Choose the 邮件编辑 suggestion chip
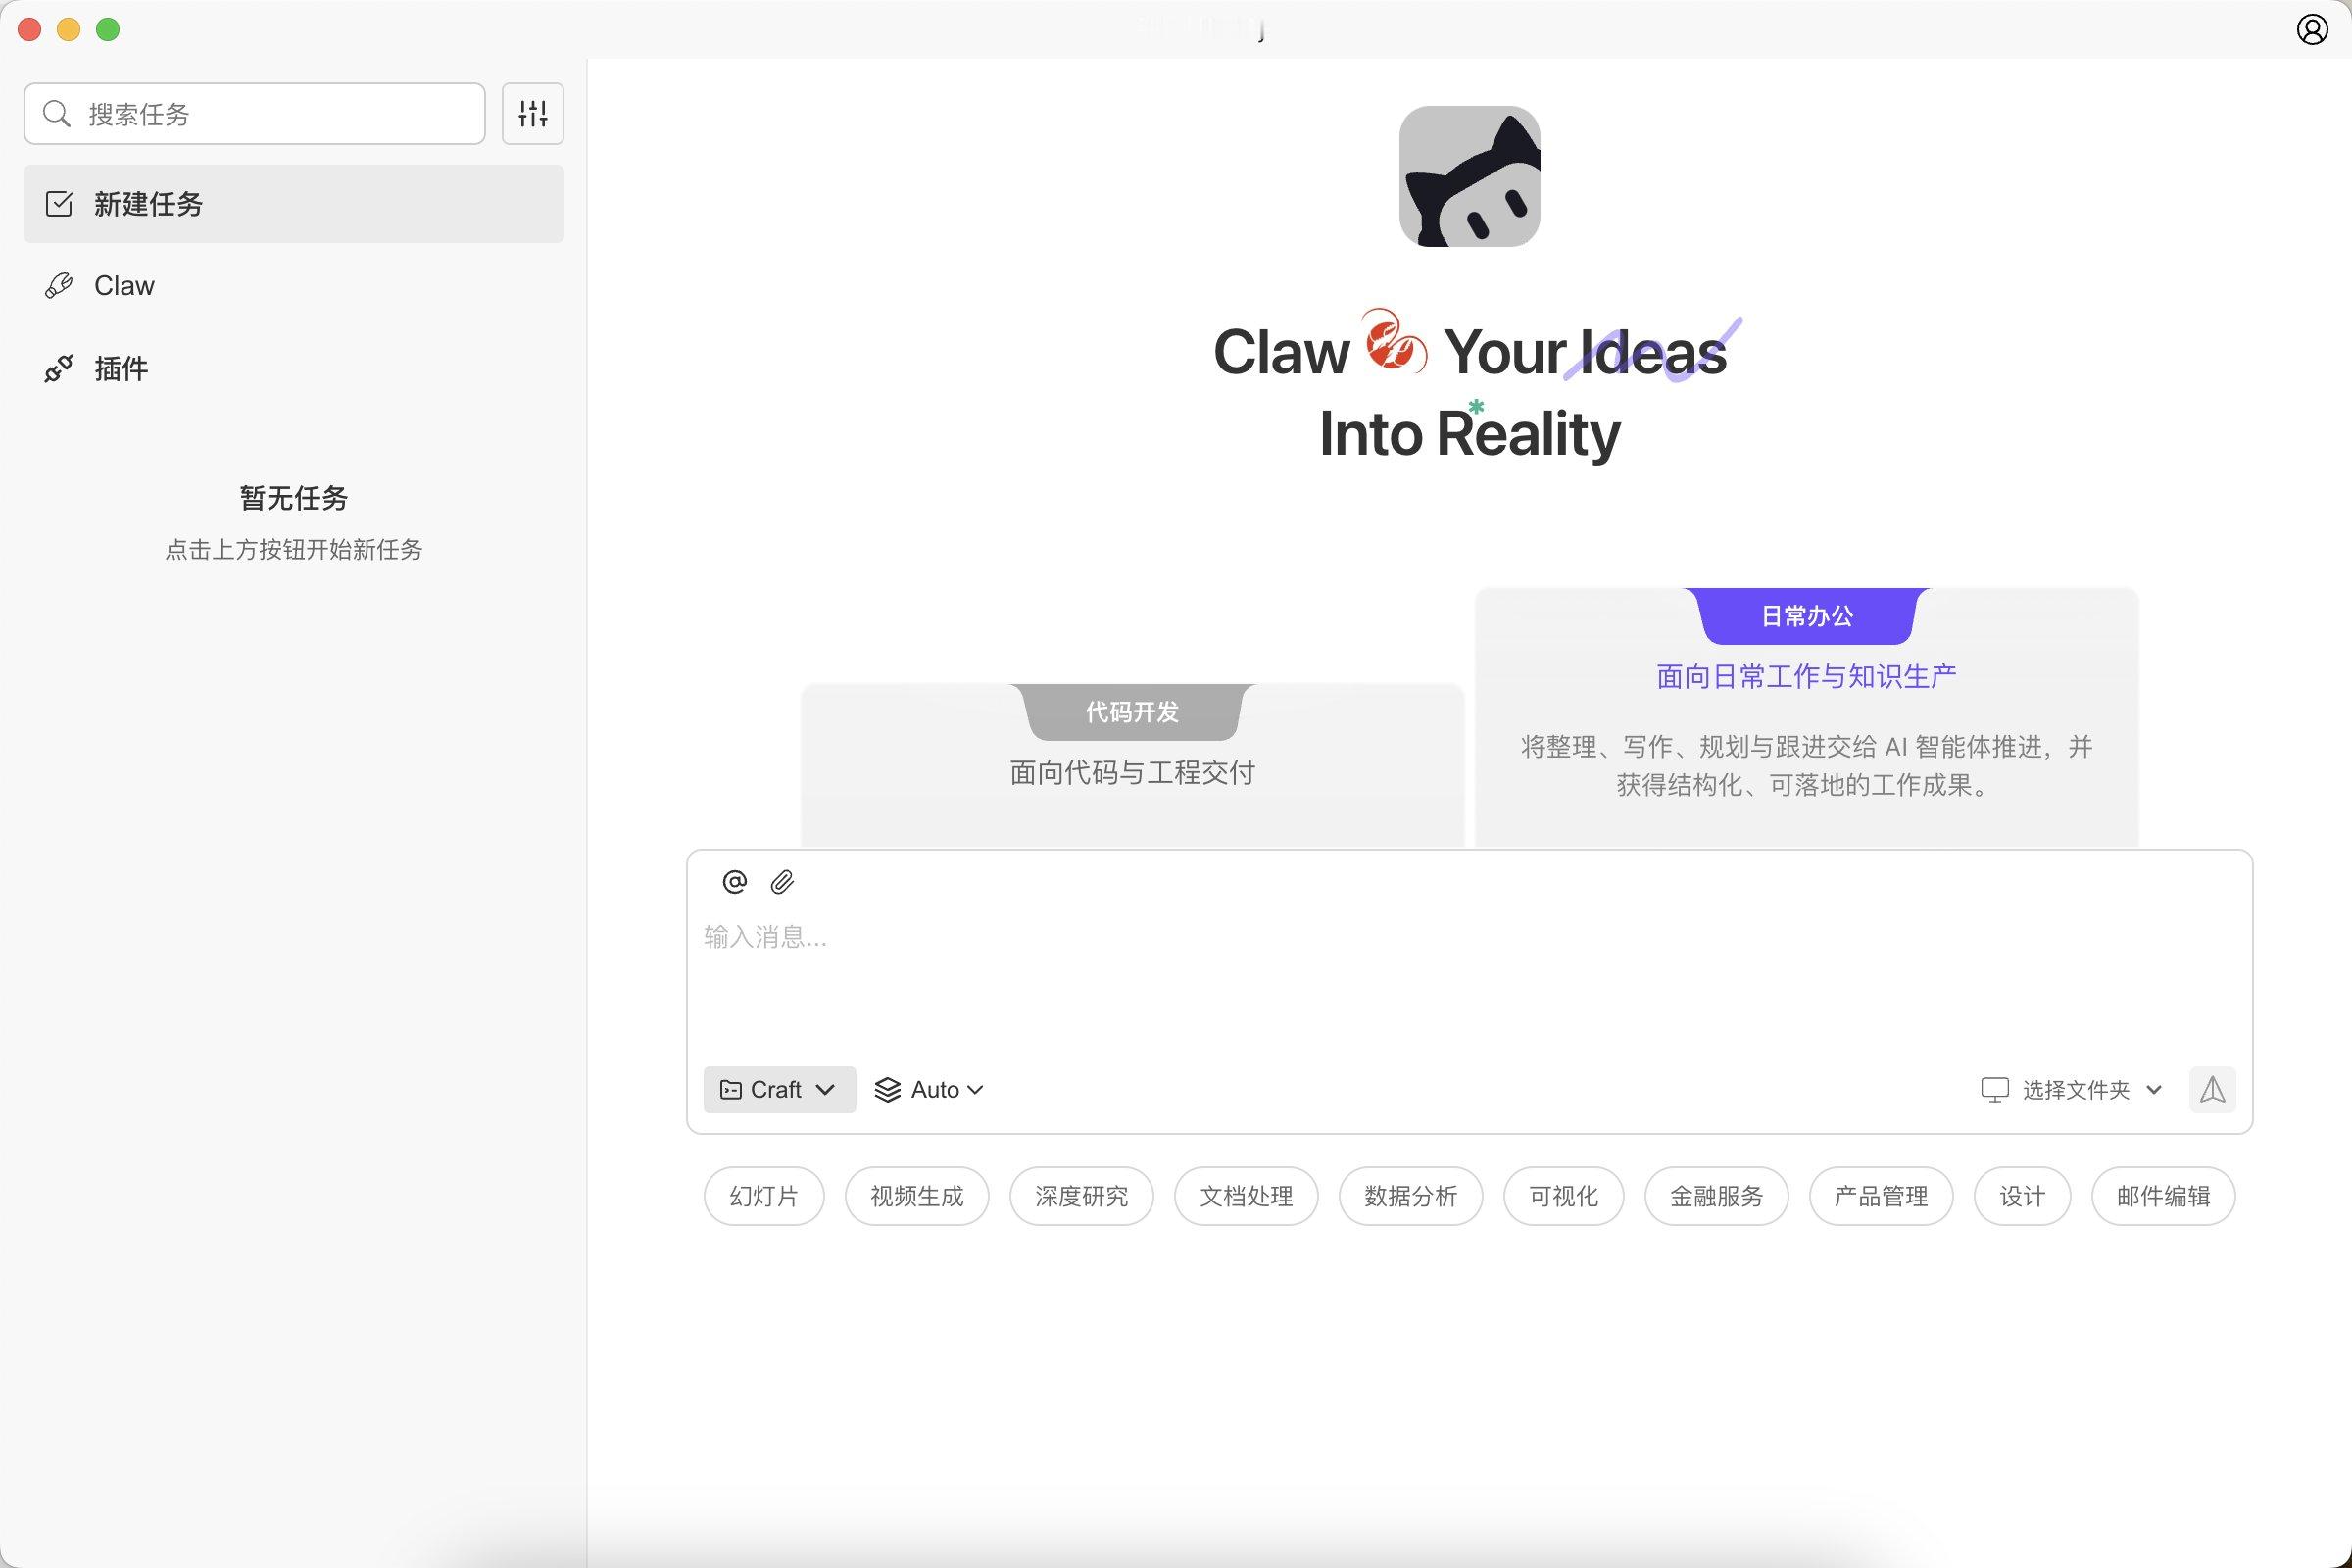Image resolution: width=2352 pixels, height=1568 pixels. tap(2163, 1196)
